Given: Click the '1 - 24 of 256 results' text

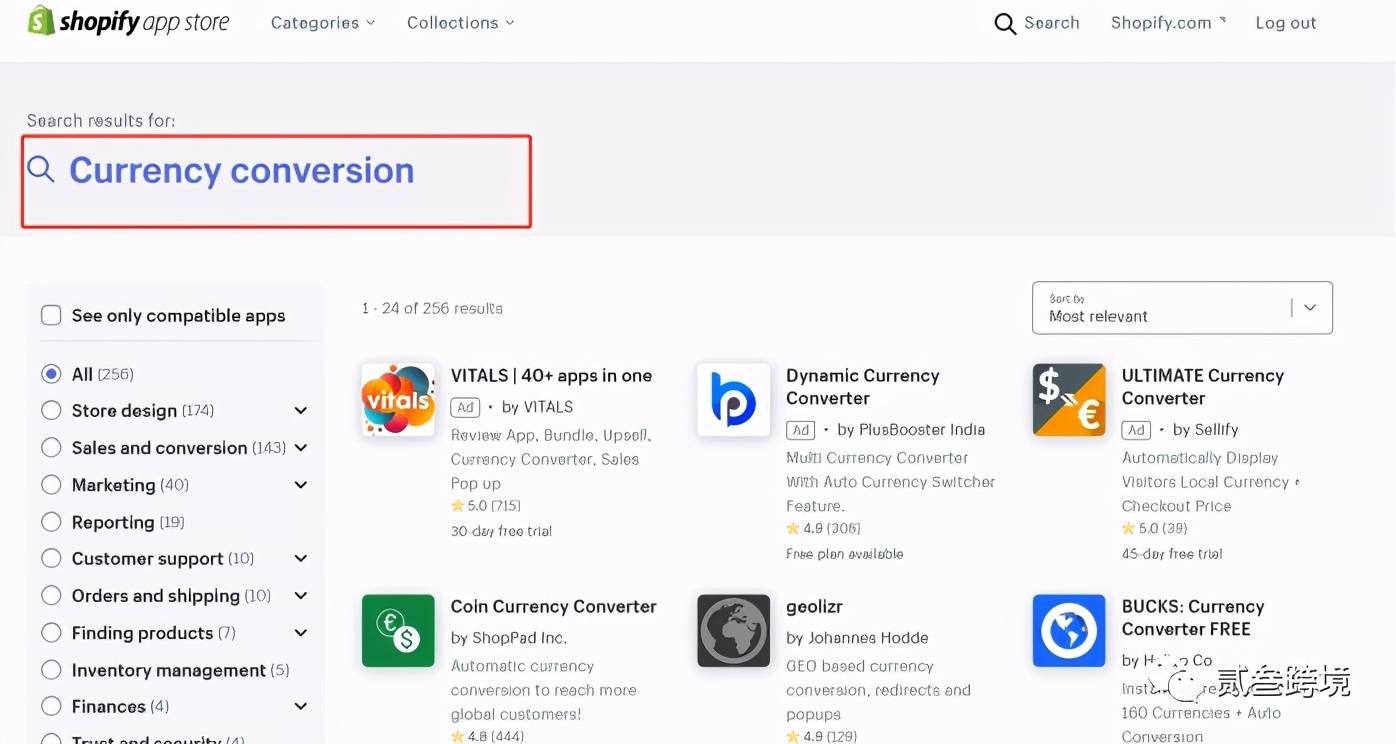Looking at the screenshot, I should 432,308.
